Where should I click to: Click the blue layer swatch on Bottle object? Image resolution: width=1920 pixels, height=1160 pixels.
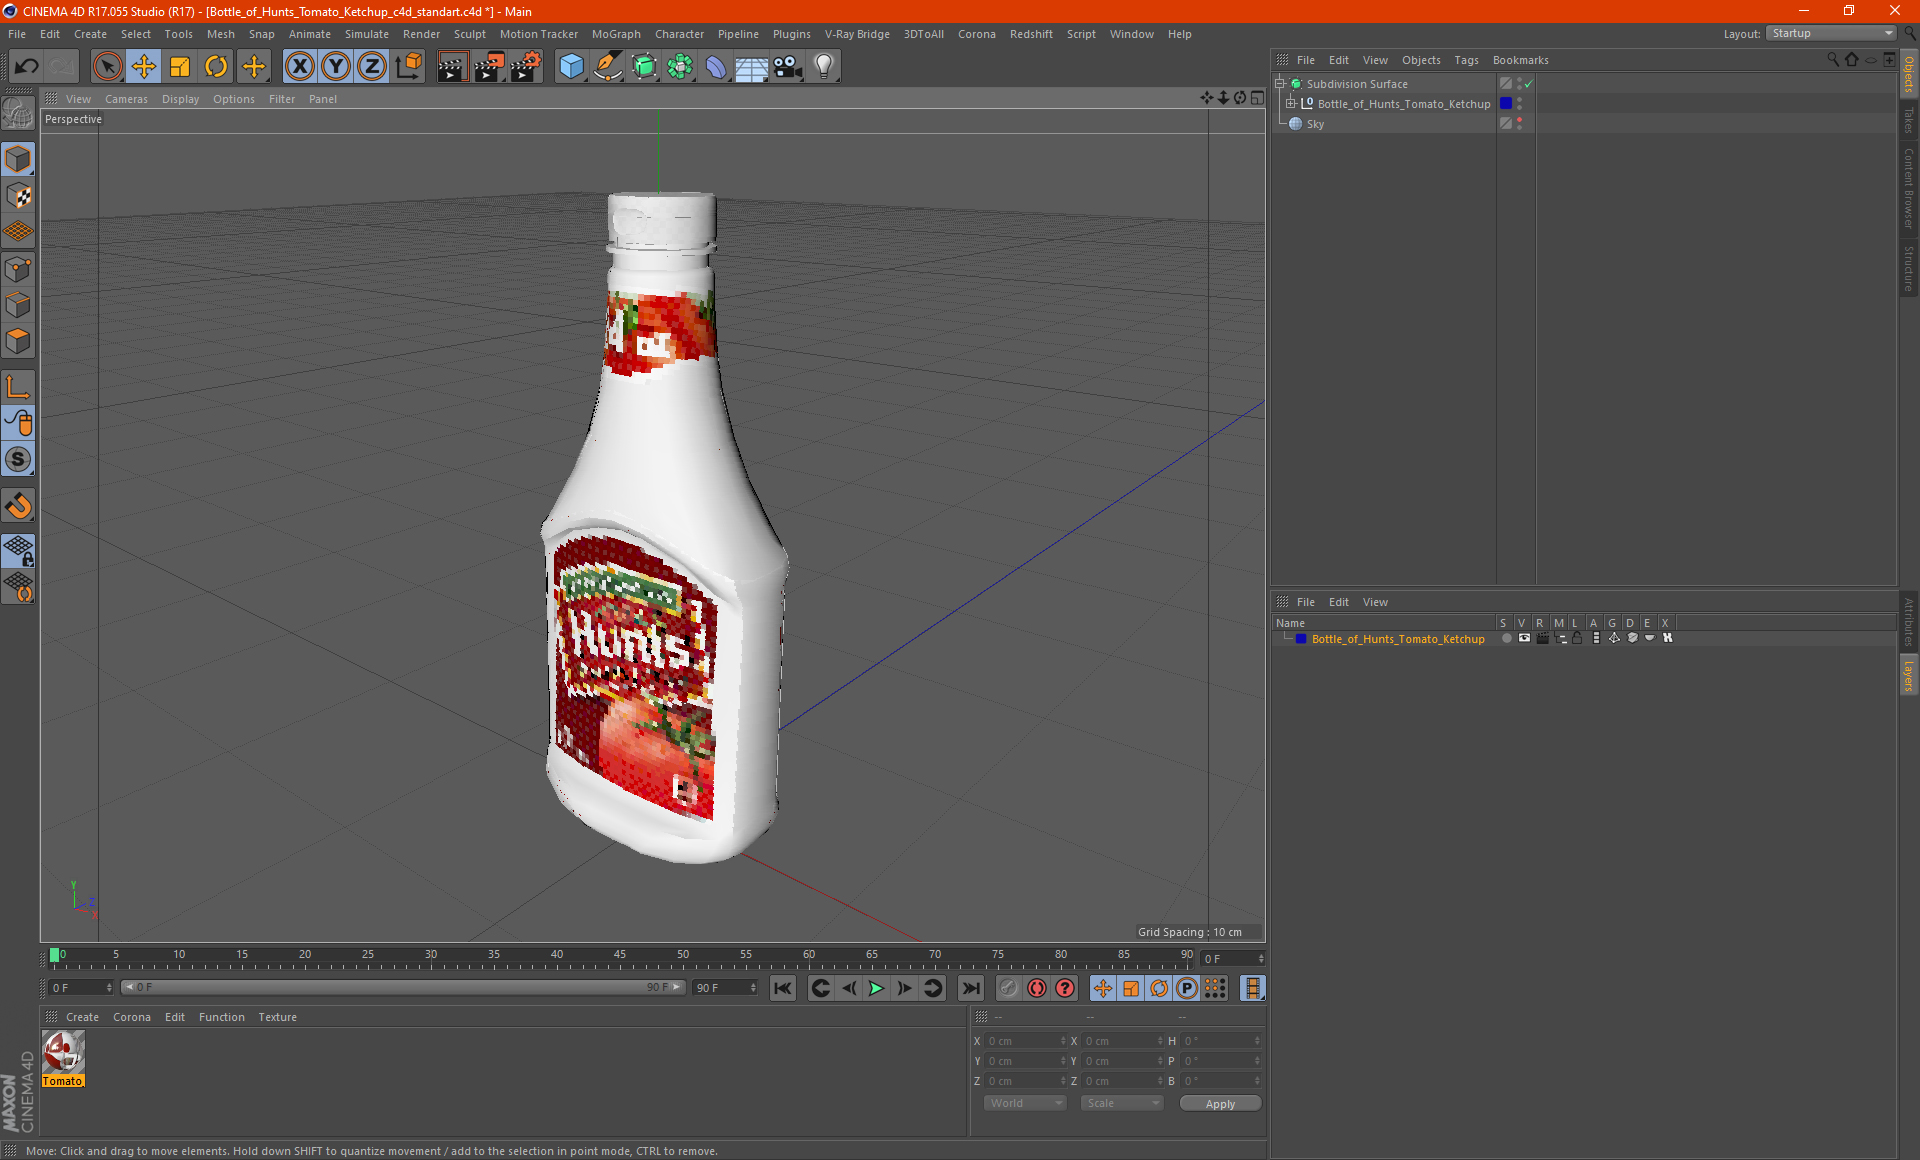(1506, 104)
